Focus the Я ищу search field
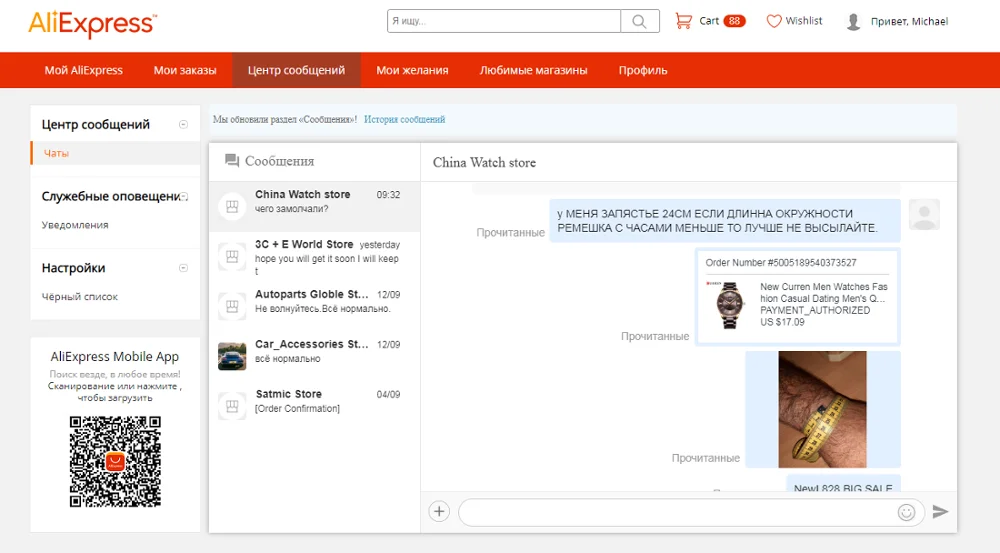 point(504,21)
